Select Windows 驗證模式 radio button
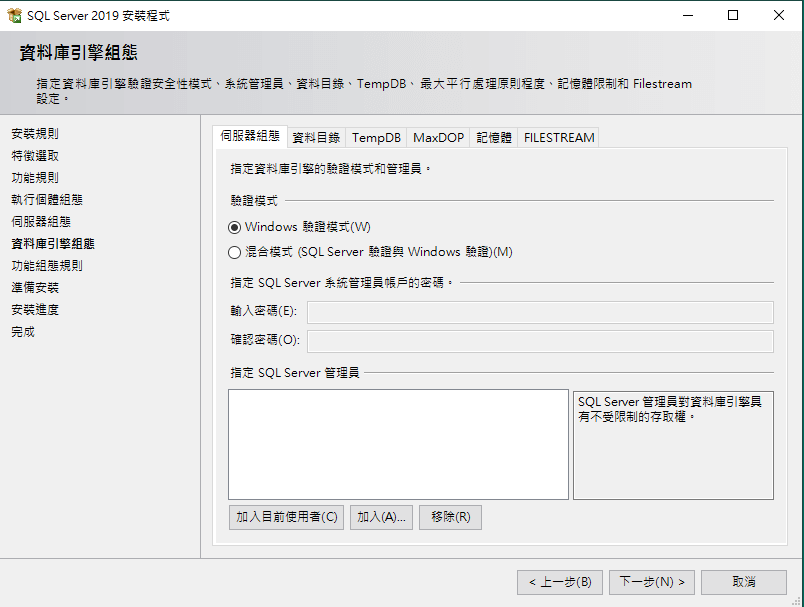 [x=235, y=227]
